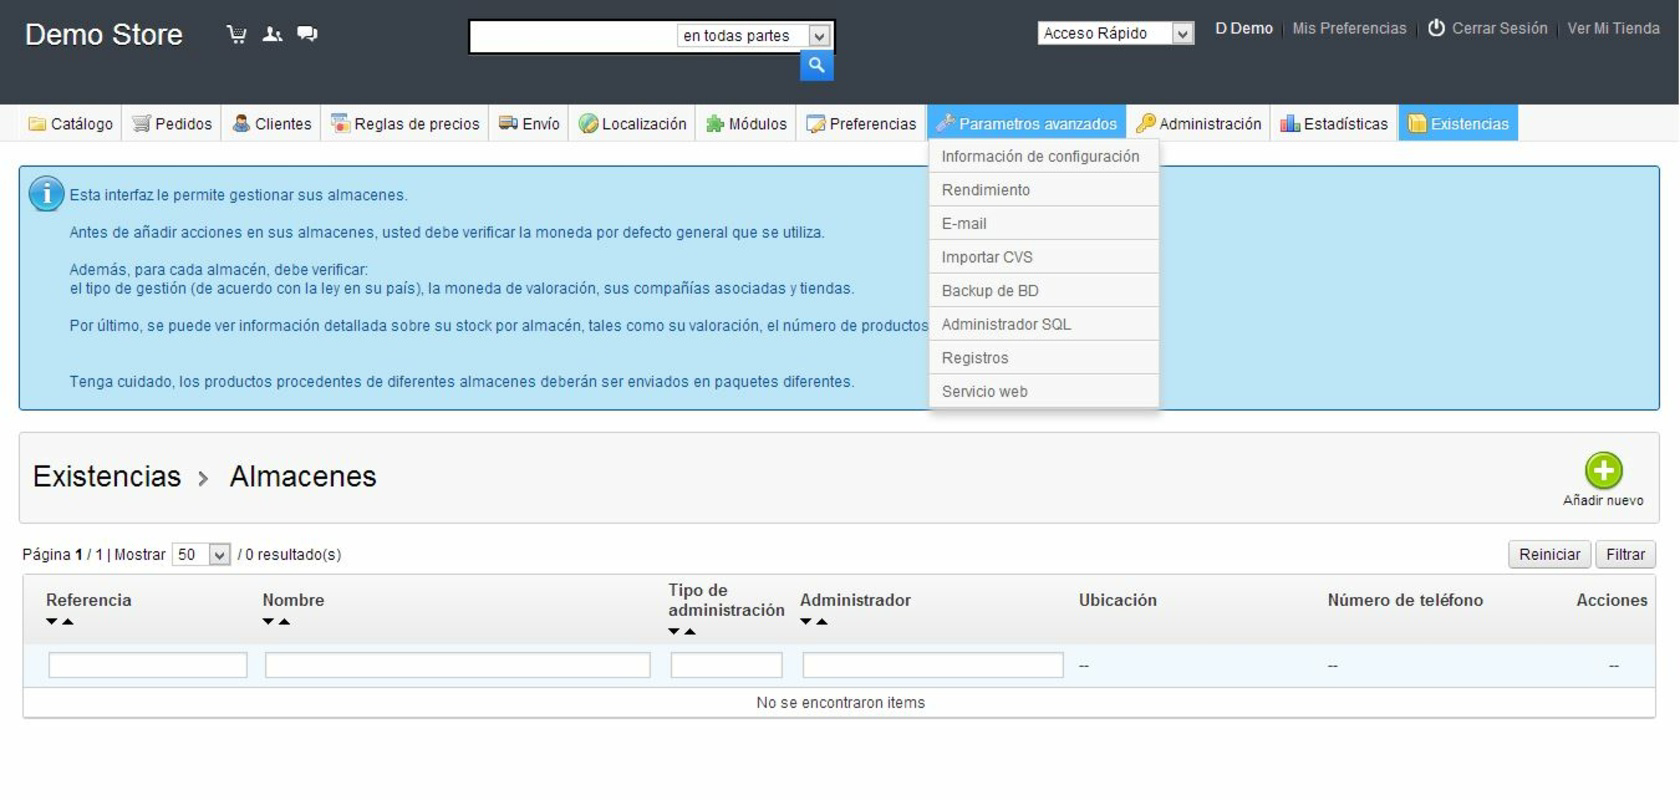Image resolution: width=1680 pixels, height=800 pixels.
Task: Sort Tipo de administración ascending arrow
Action: (x=690, y=632)
